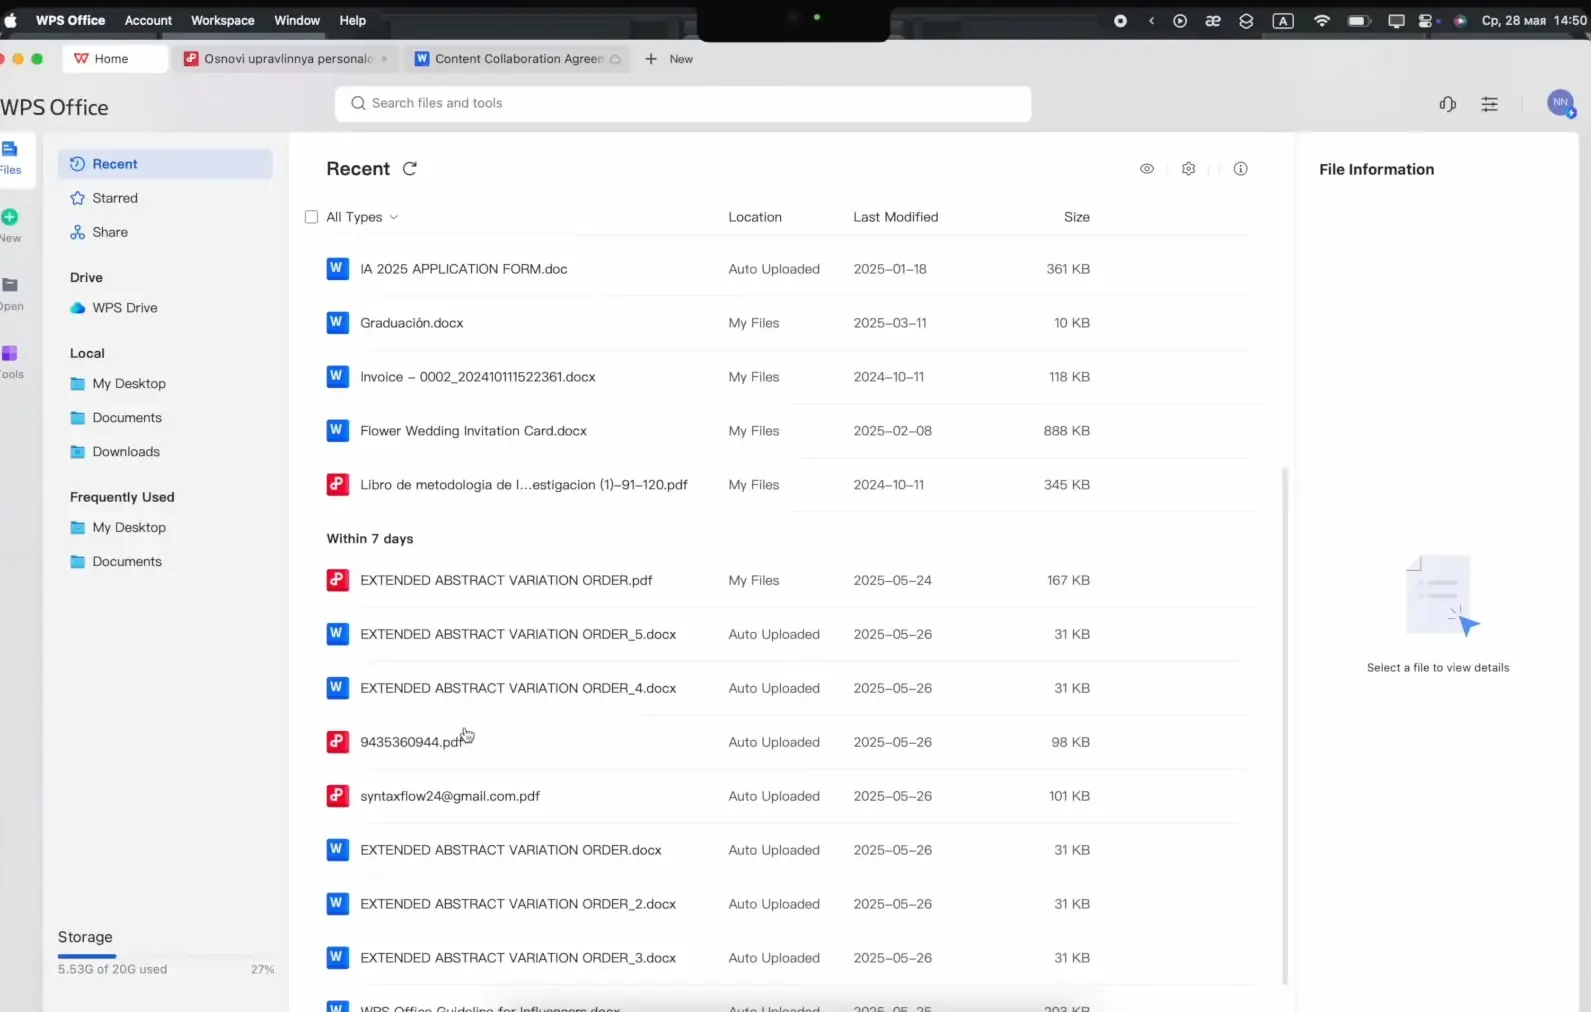Open the sliders settings icon near the avatar
The width and height of the screenshot is (1591, 1012).
(x=1489, y=104)
